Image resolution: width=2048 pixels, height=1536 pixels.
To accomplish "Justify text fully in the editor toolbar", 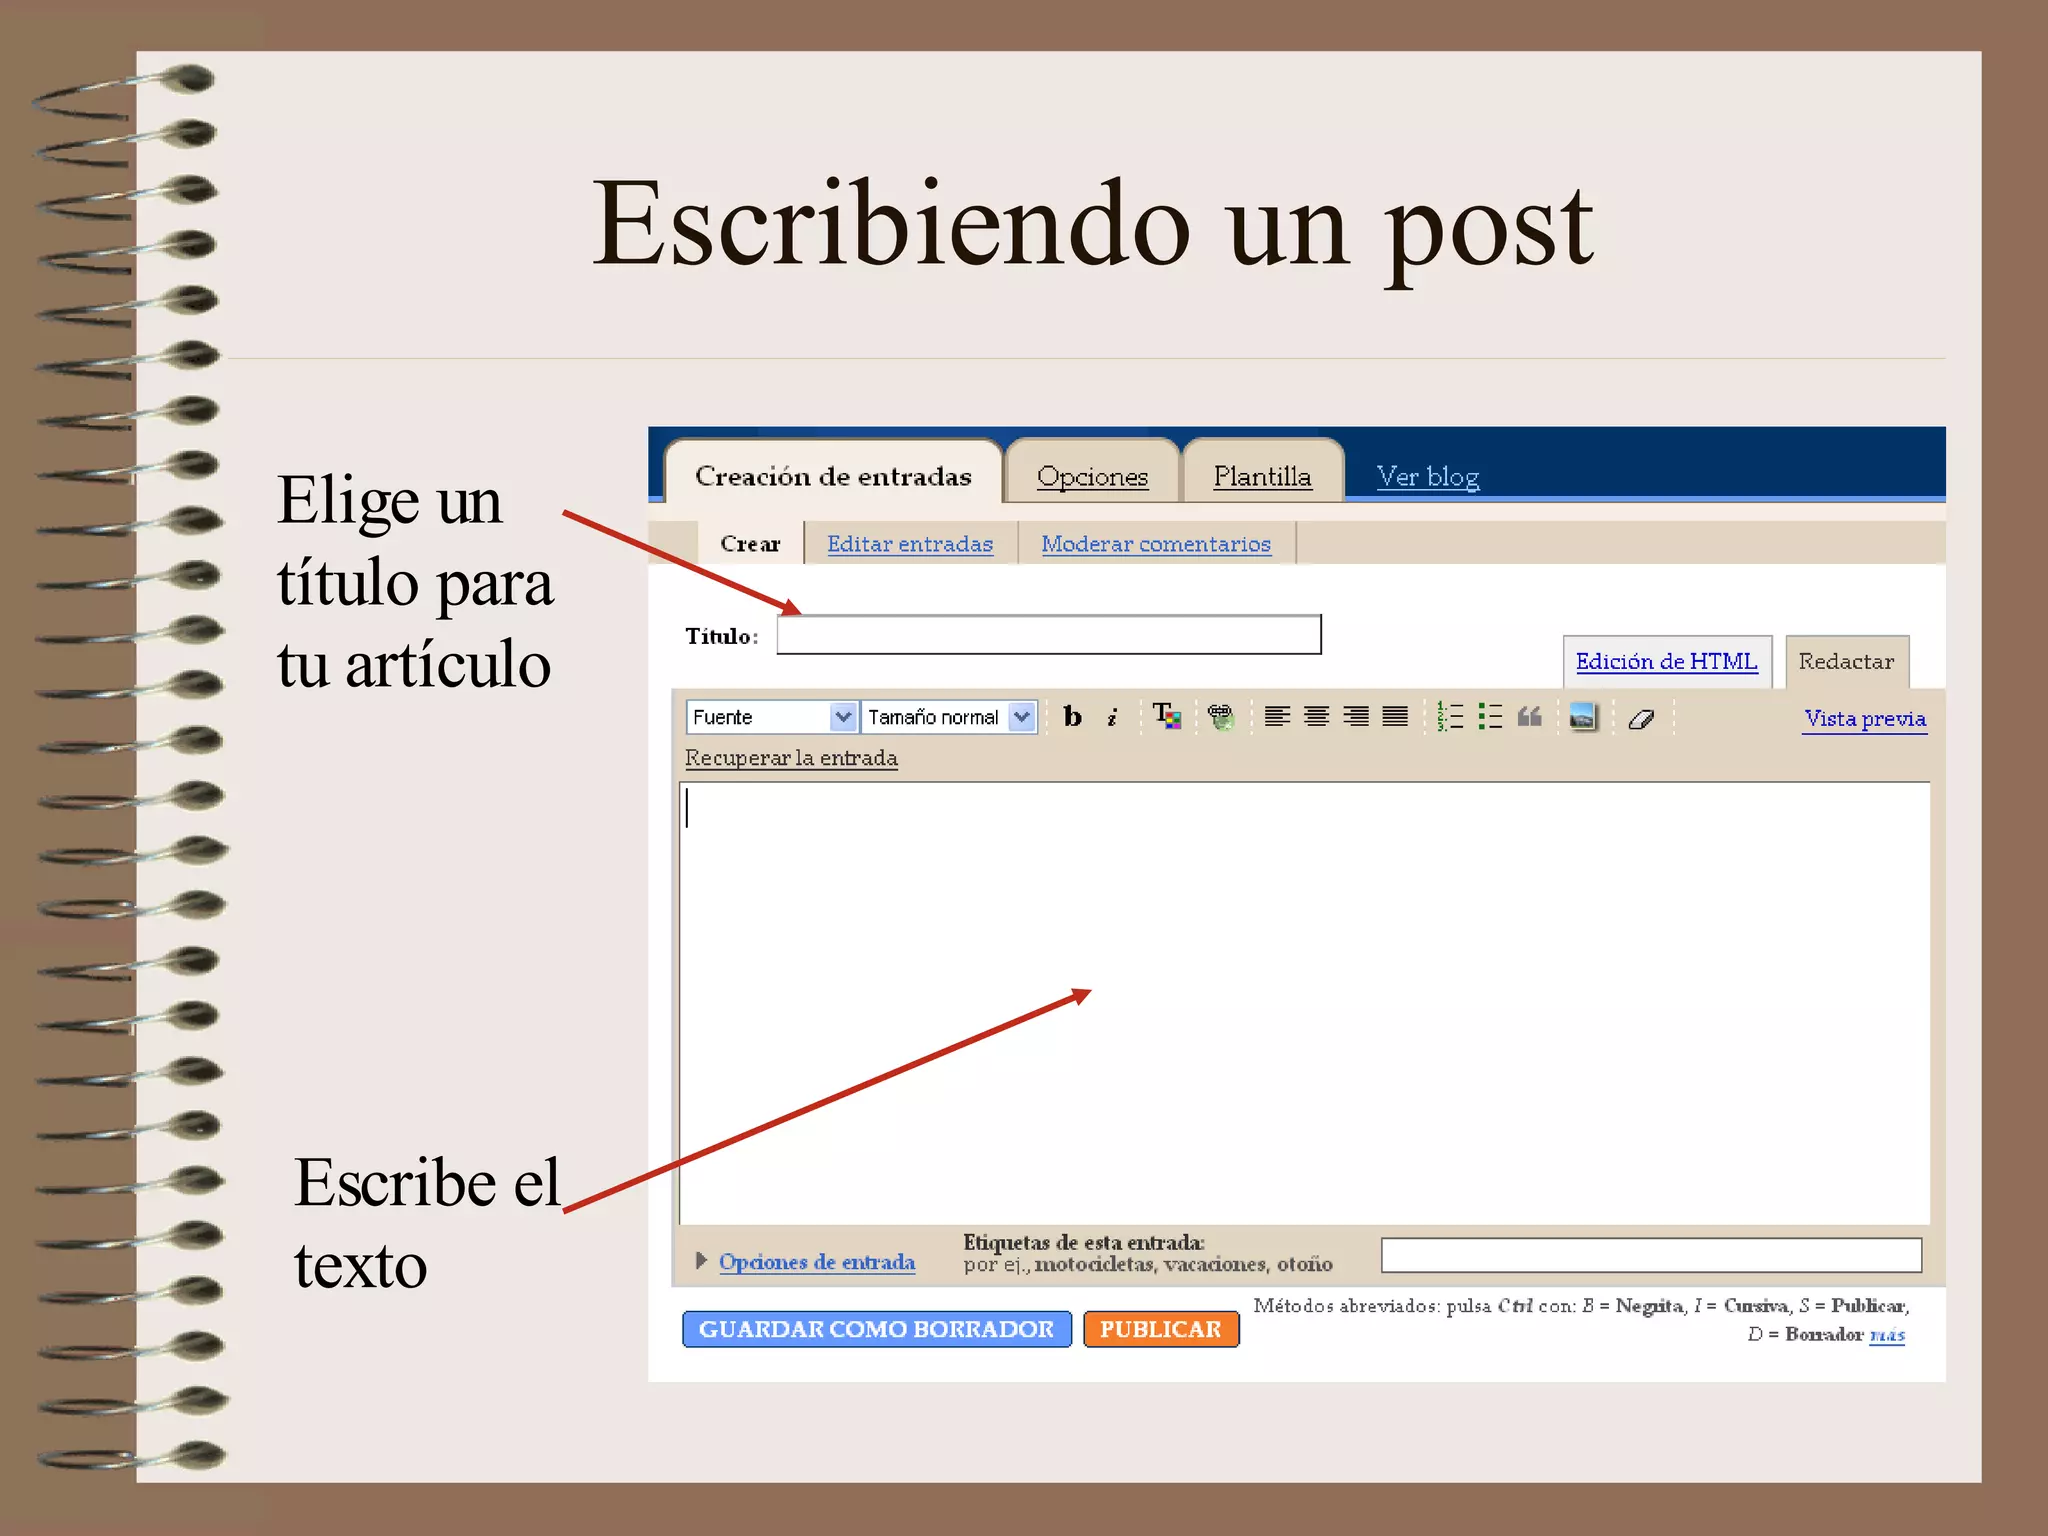I will click(1395, 716).
